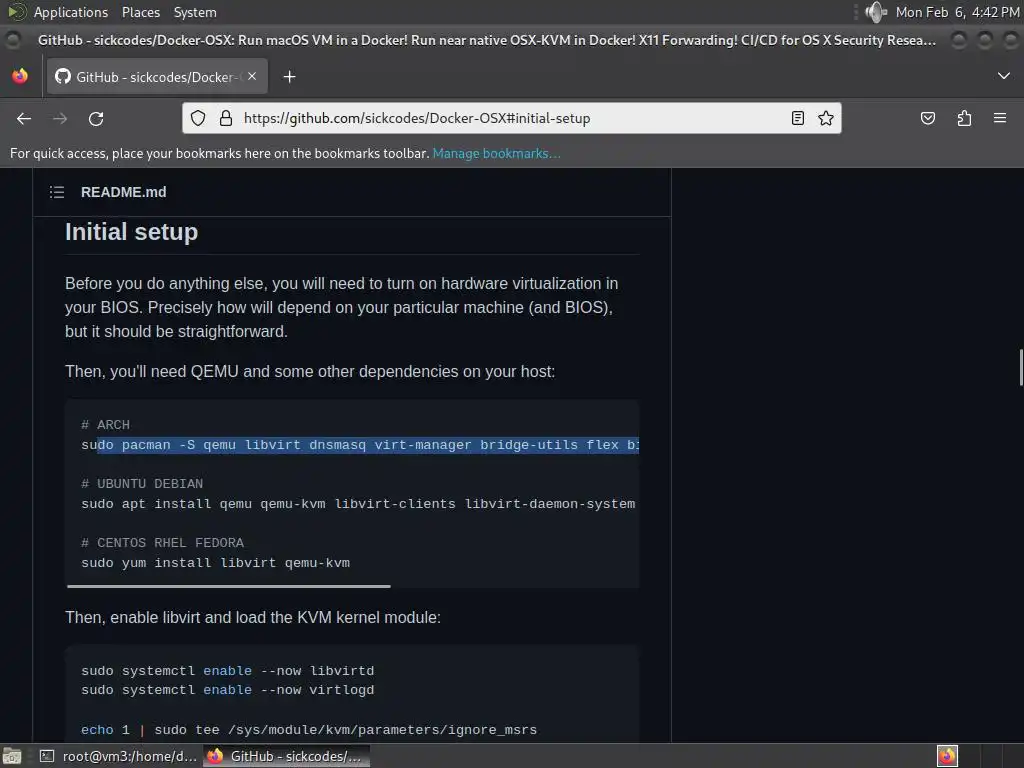
Task: Click the Firefox tray icon in bottom panel
Action: 947,756
